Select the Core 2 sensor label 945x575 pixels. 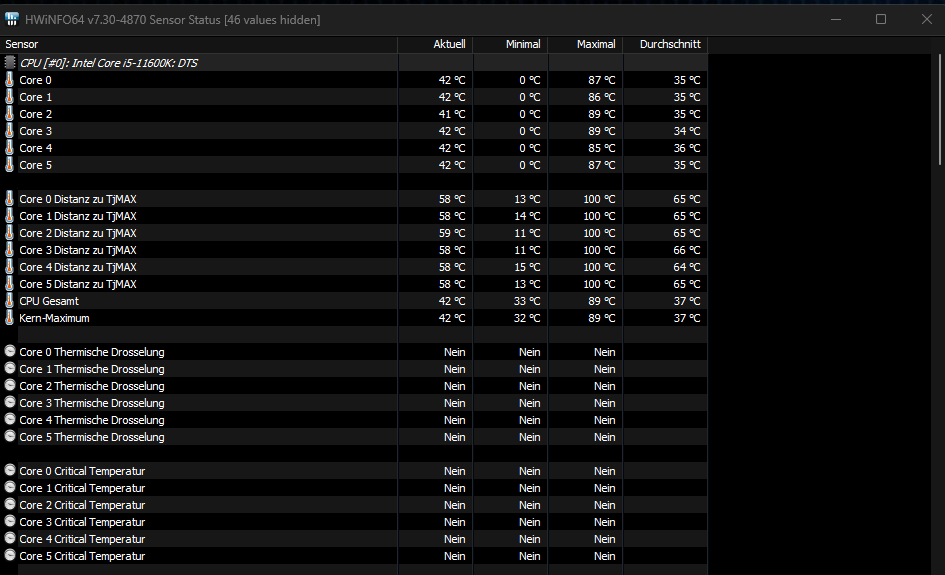pos(36,114)
